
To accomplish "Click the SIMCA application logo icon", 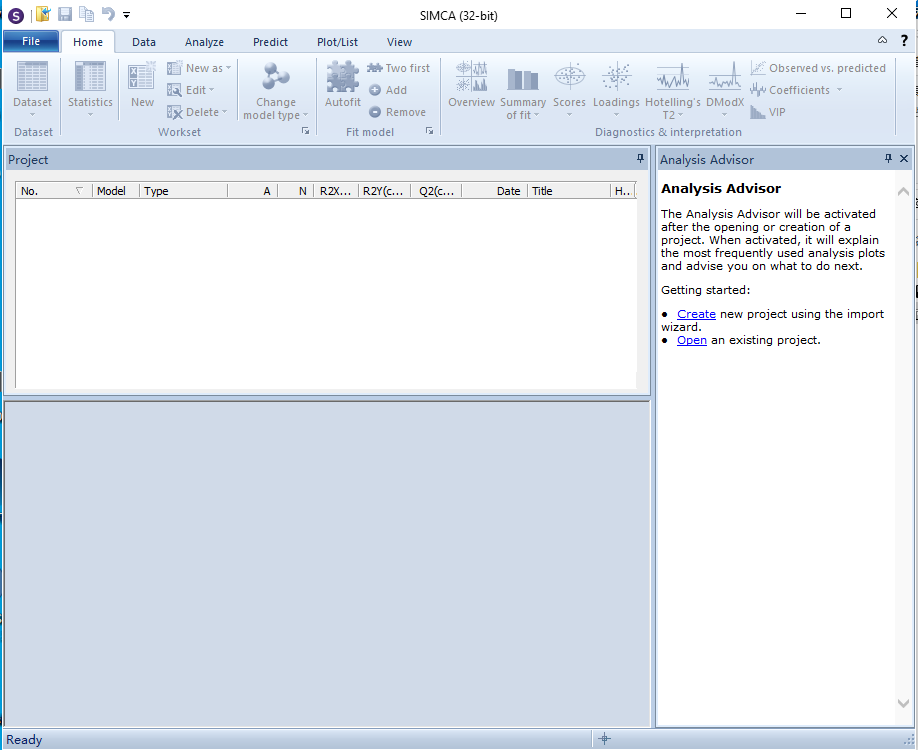I will [15, 15].
